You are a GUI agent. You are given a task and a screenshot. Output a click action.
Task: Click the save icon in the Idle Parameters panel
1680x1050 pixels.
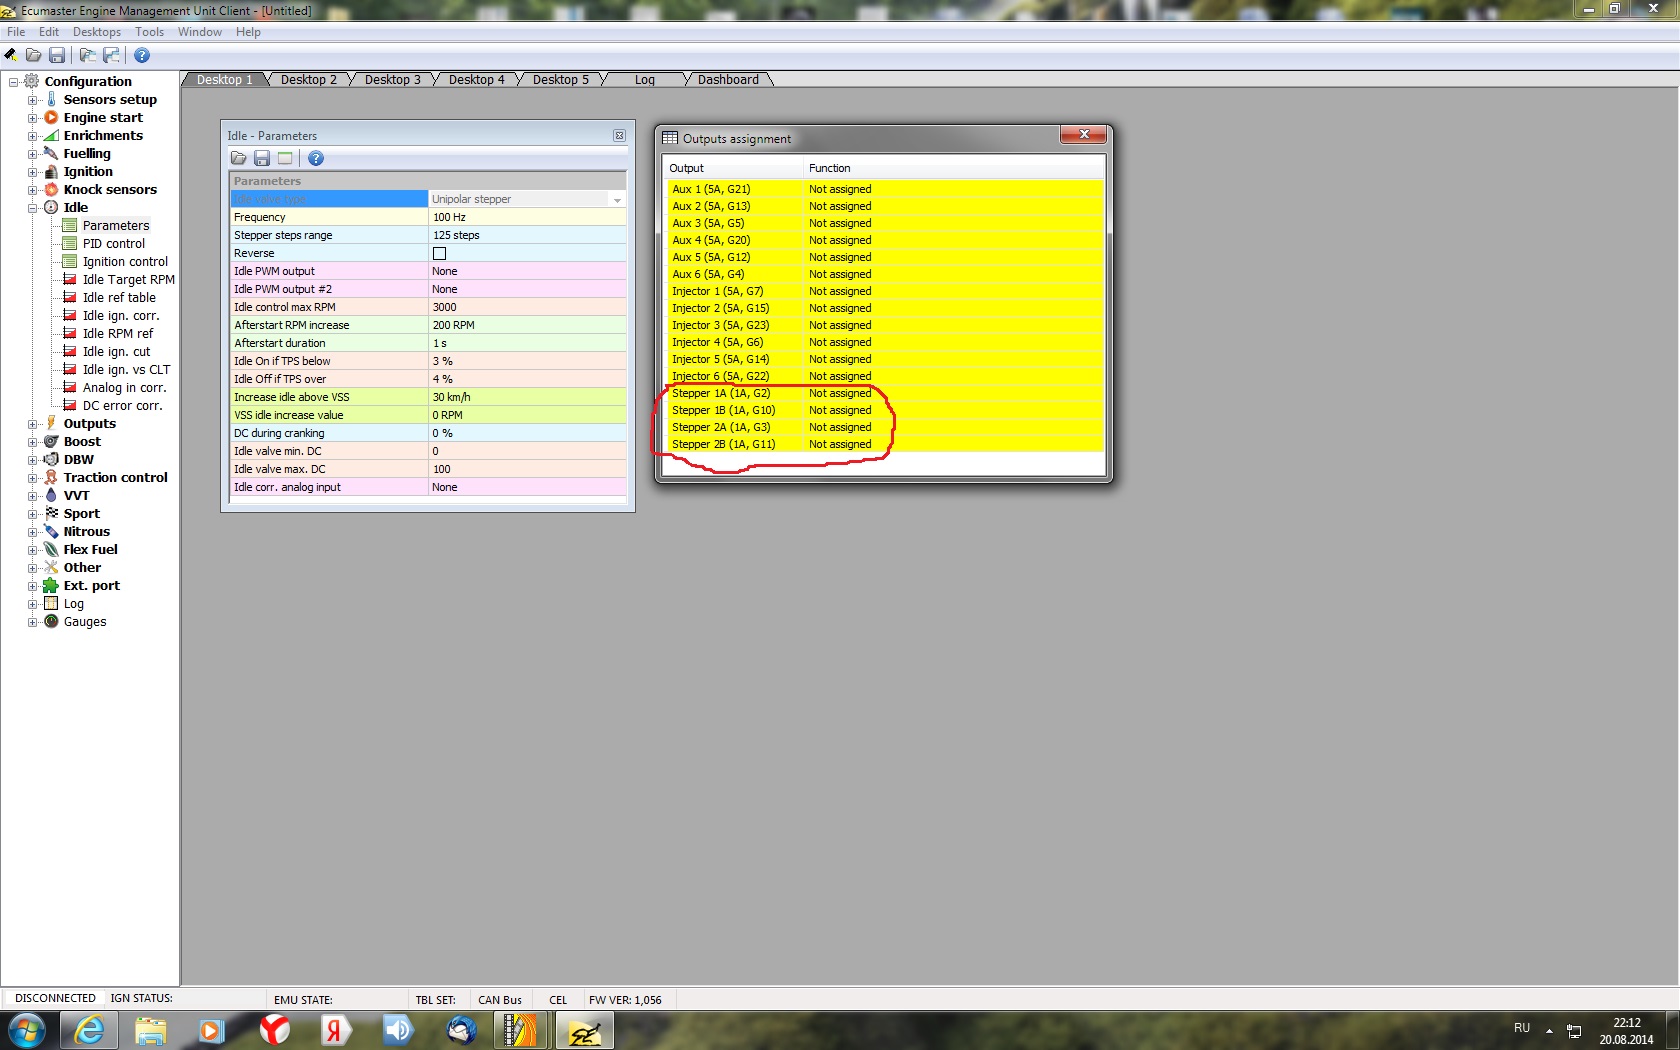262,158
